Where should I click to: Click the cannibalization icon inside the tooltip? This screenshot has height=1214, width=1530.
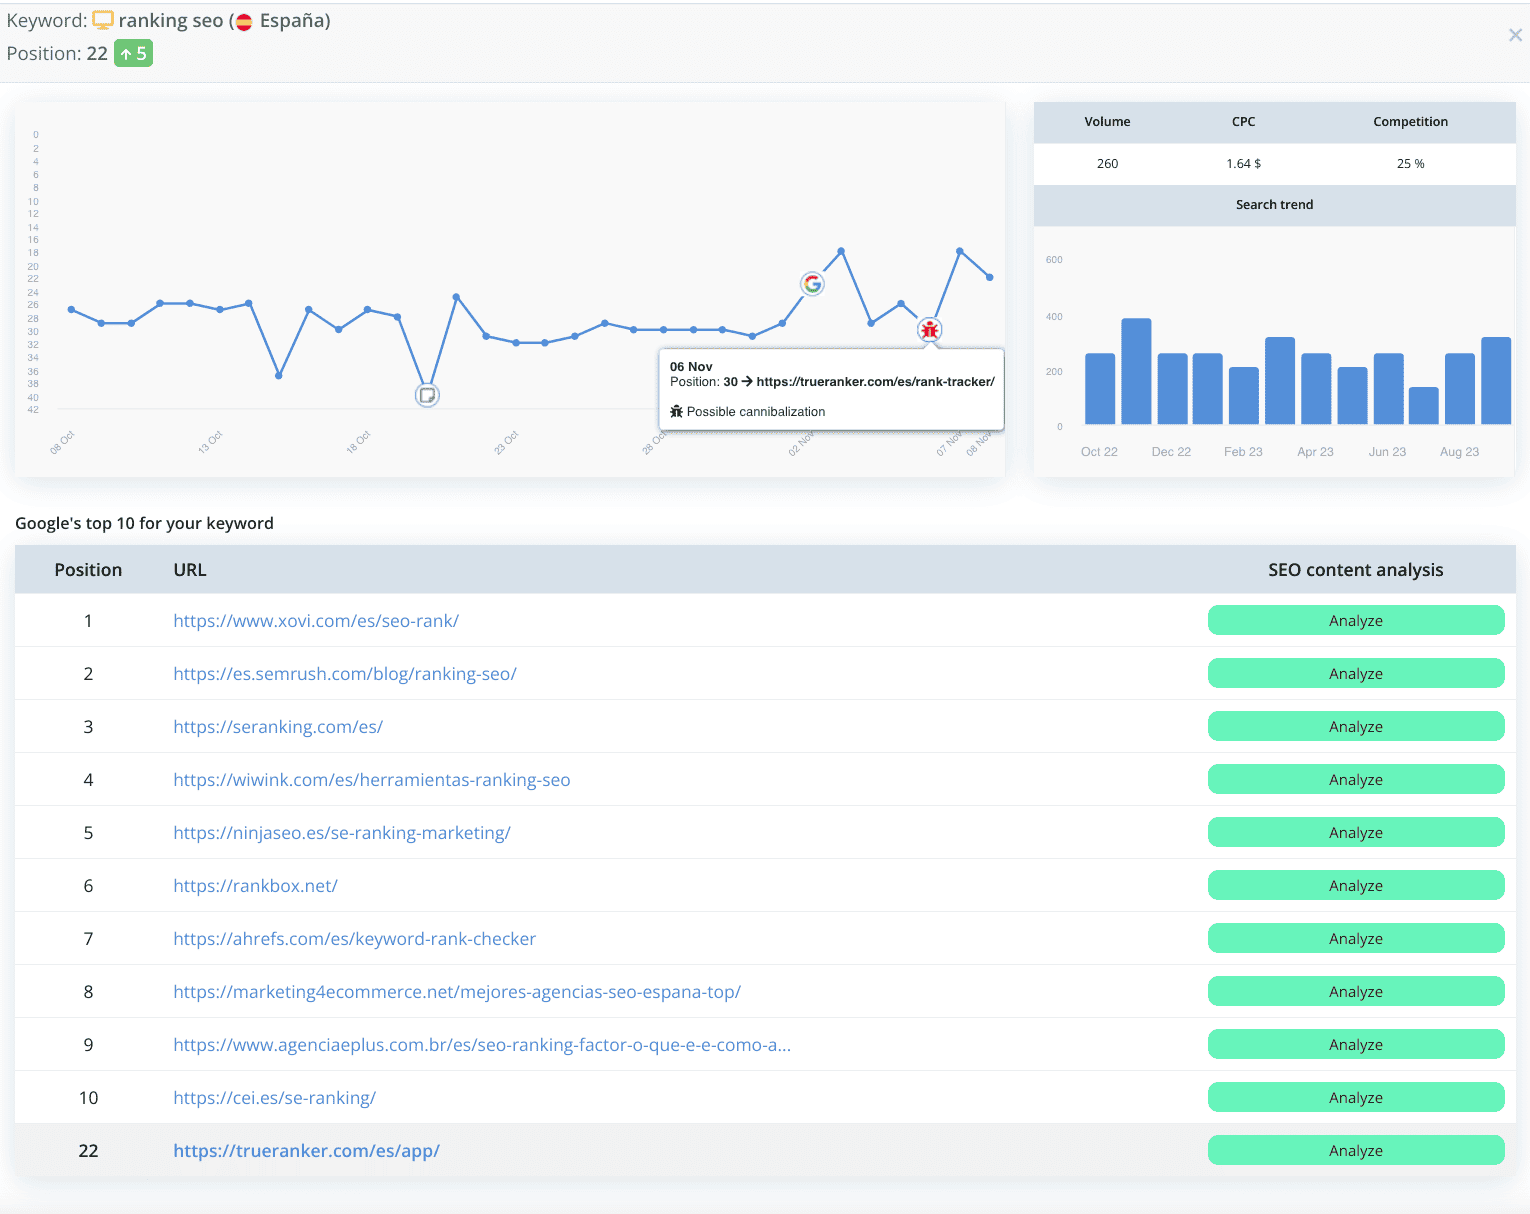click(676, 411)
